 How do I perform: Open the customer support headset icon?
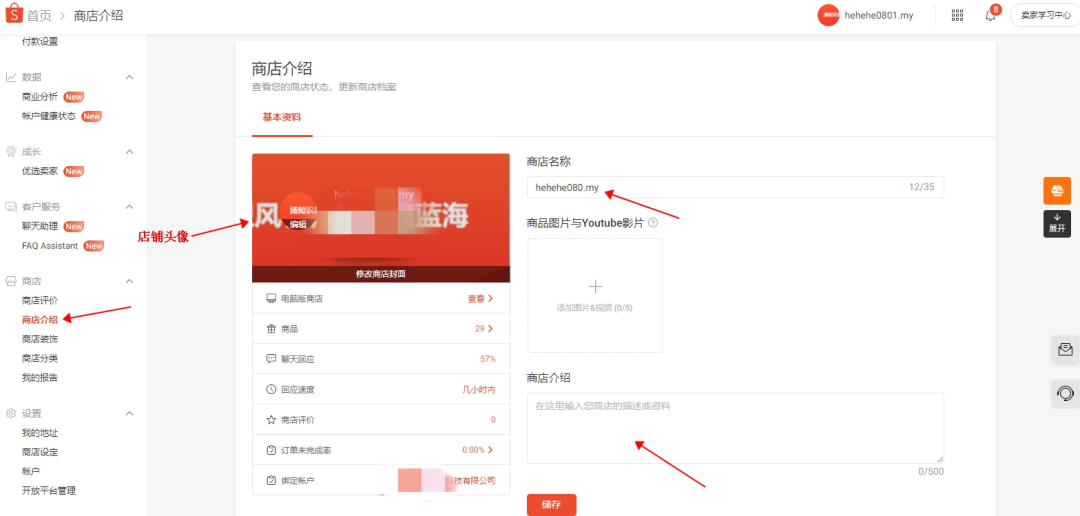[x=1065, y=393]
